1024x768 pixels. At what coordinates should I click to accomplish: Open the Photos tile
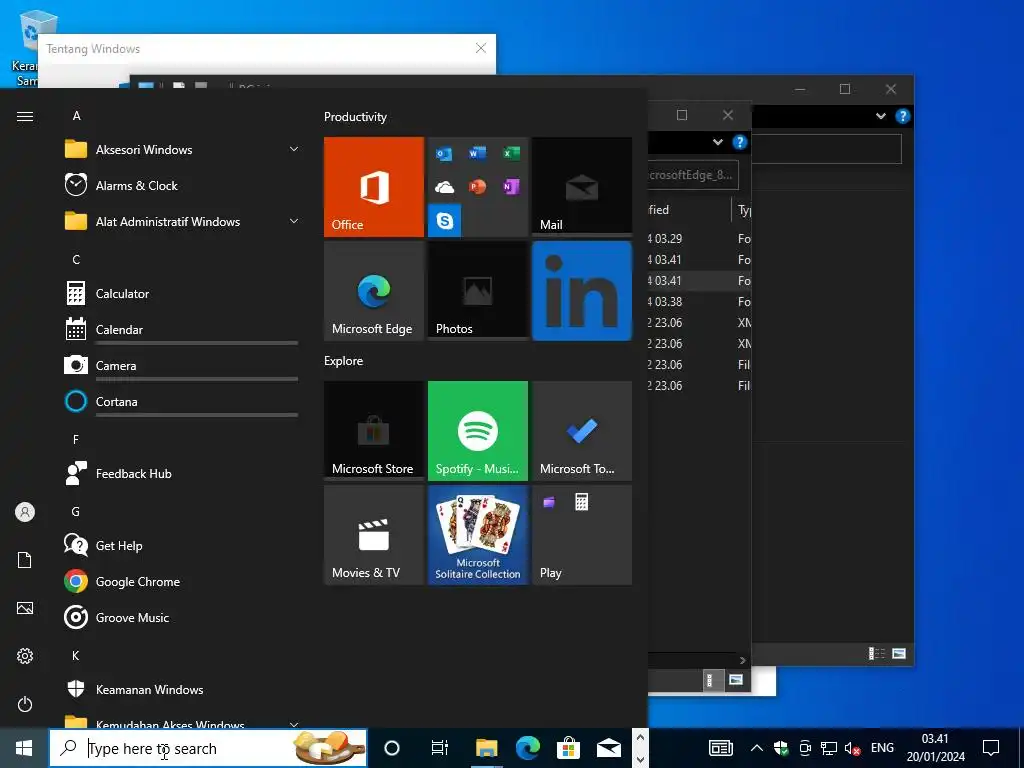click(478, 291)
